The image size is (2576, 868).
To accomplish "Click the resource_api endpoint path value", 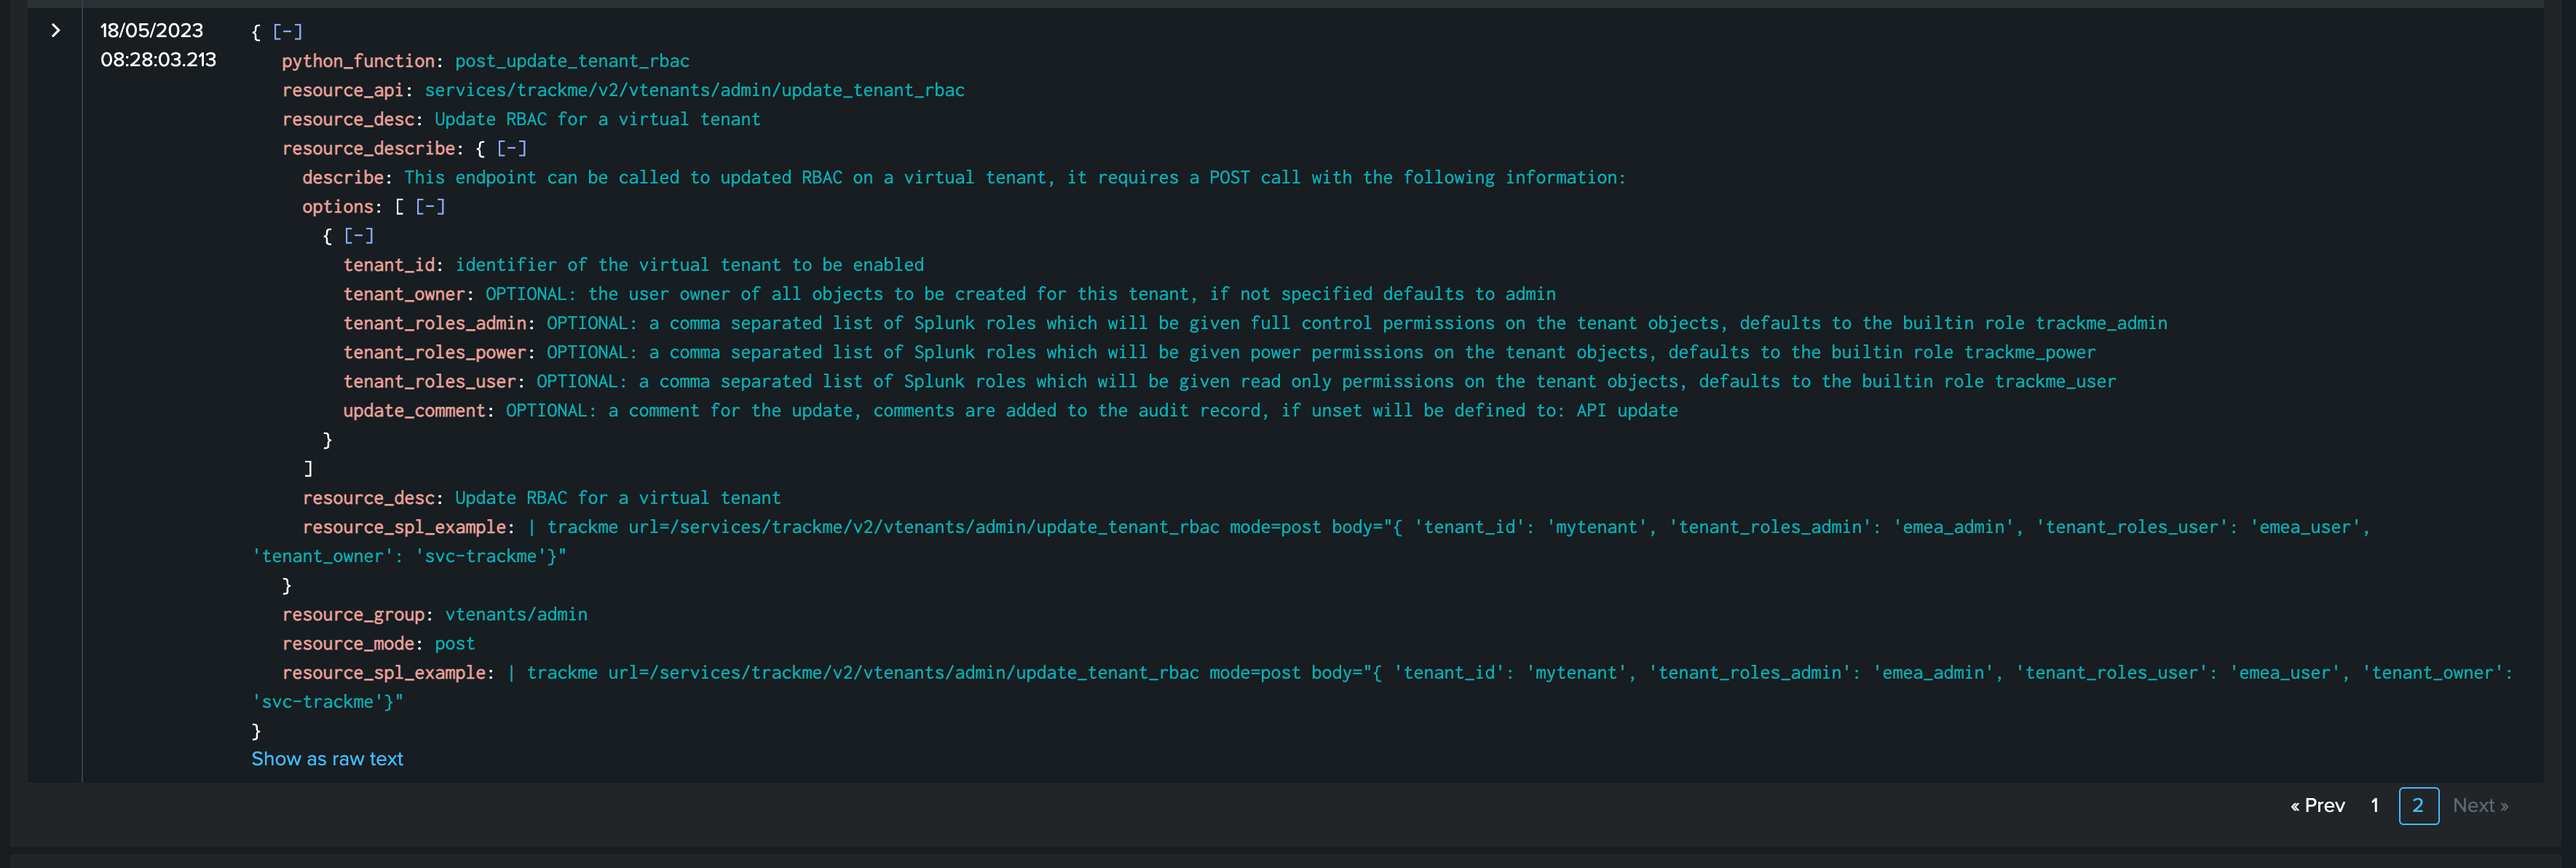I will 694,90.
